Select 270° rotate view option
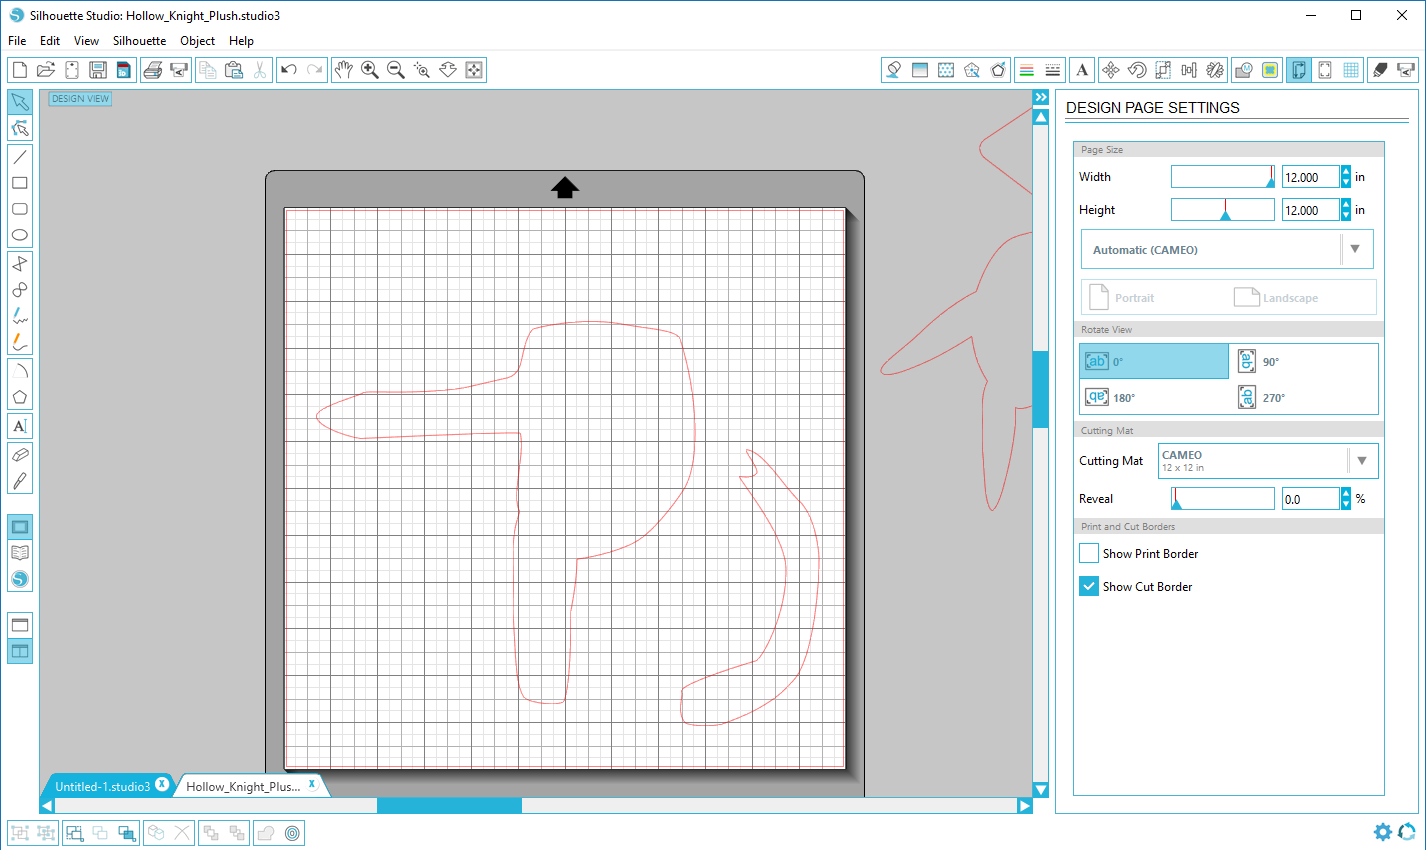 pyautogui.click(x=1304, y=397)
